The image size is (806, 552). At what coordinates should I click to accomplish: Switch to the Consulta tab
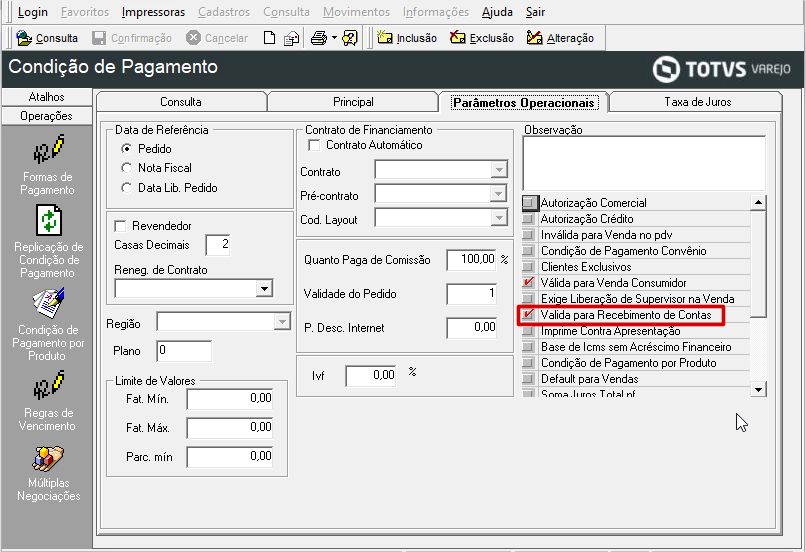[181, 102]
